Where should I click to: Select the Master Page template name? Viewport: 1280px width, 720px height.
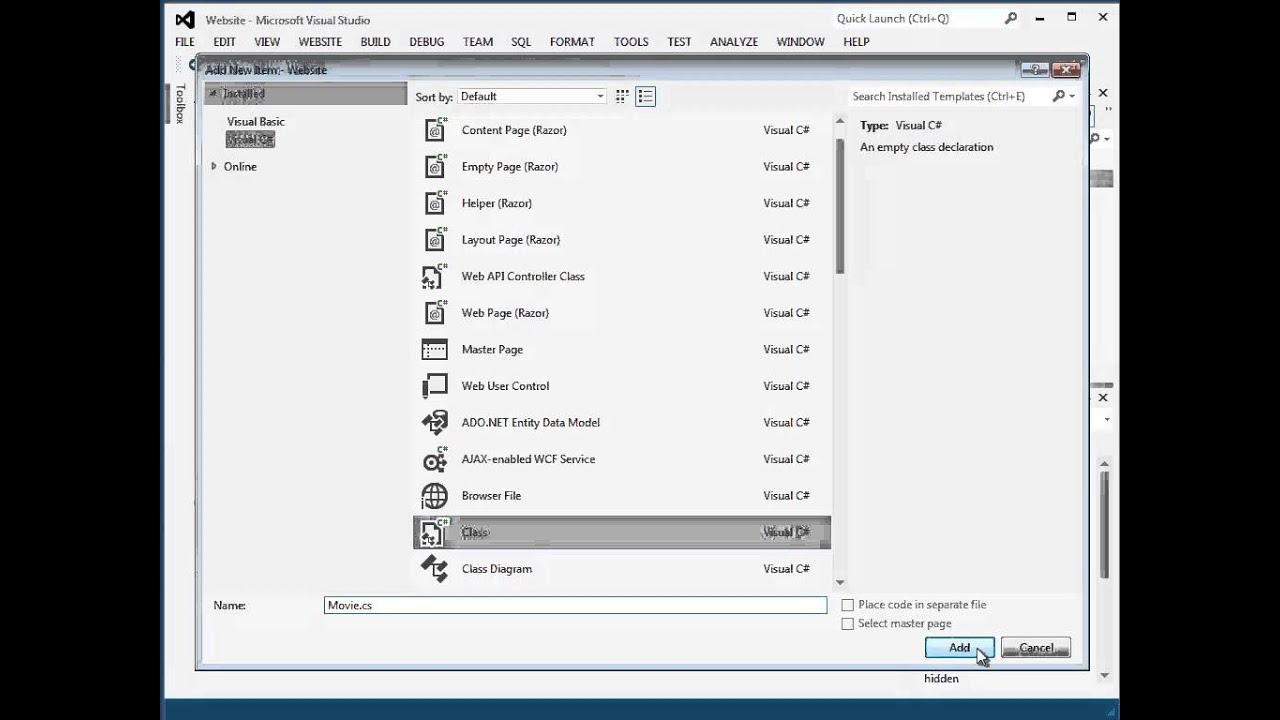point(492,349)
